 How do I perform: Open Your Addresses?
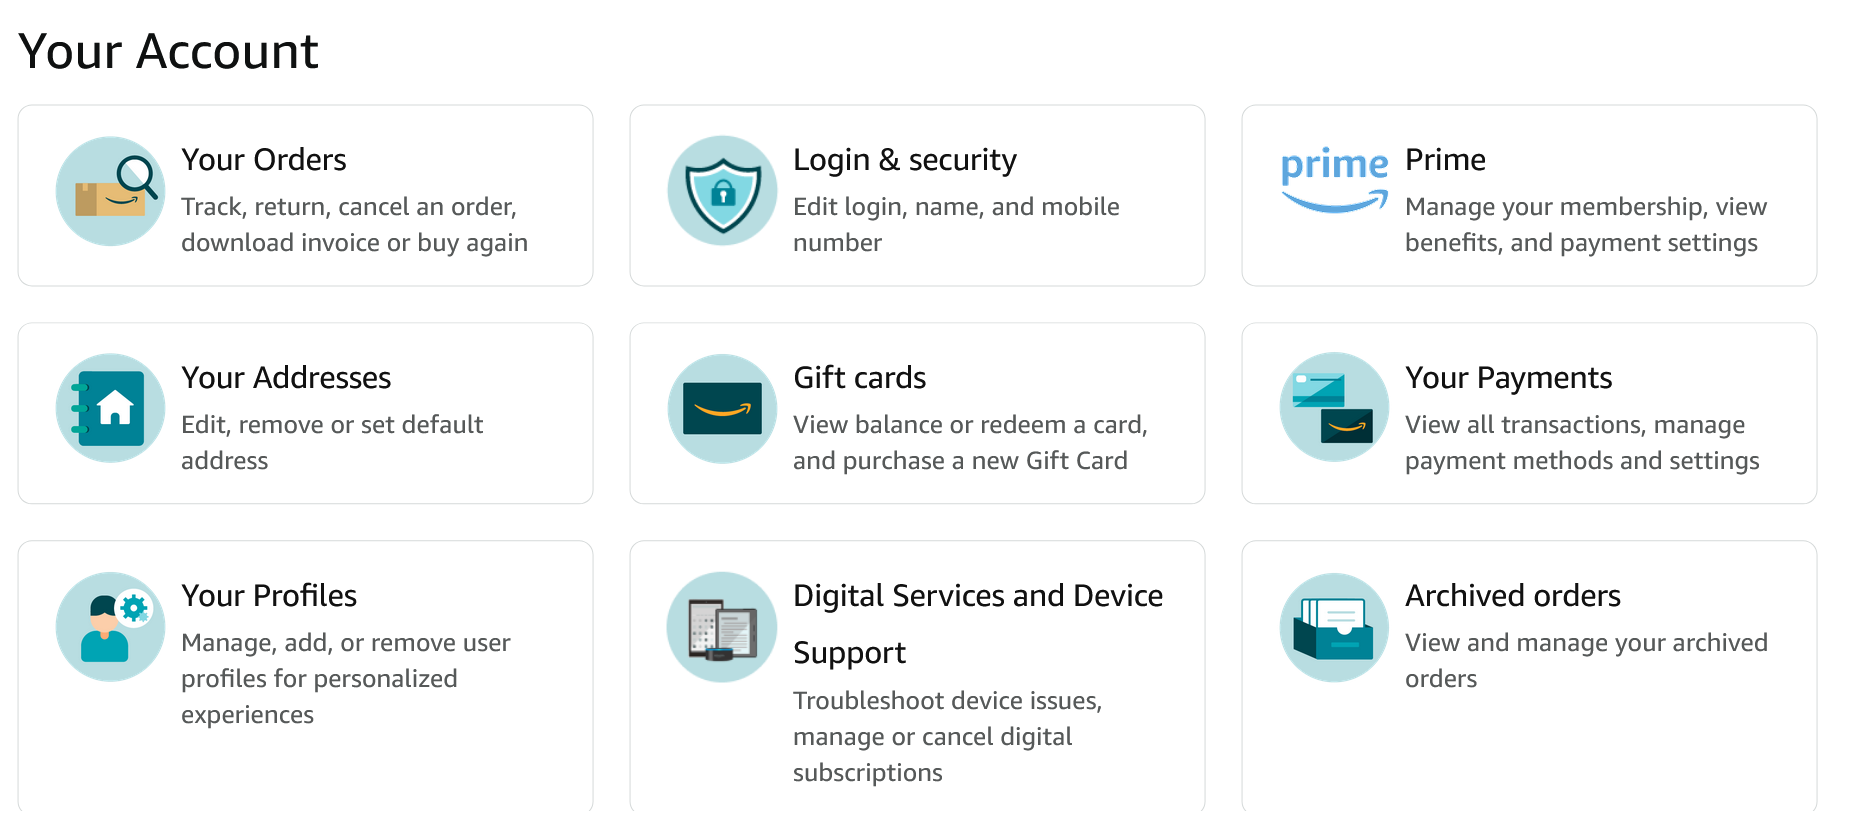[286, 377]
